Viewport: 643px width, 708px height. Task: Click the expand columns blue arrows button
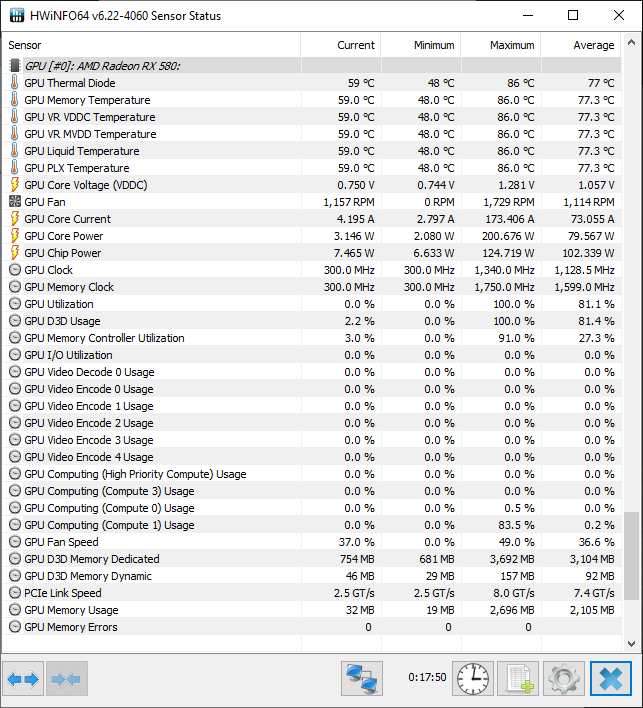pyautogui.click(x=23, y=679)
